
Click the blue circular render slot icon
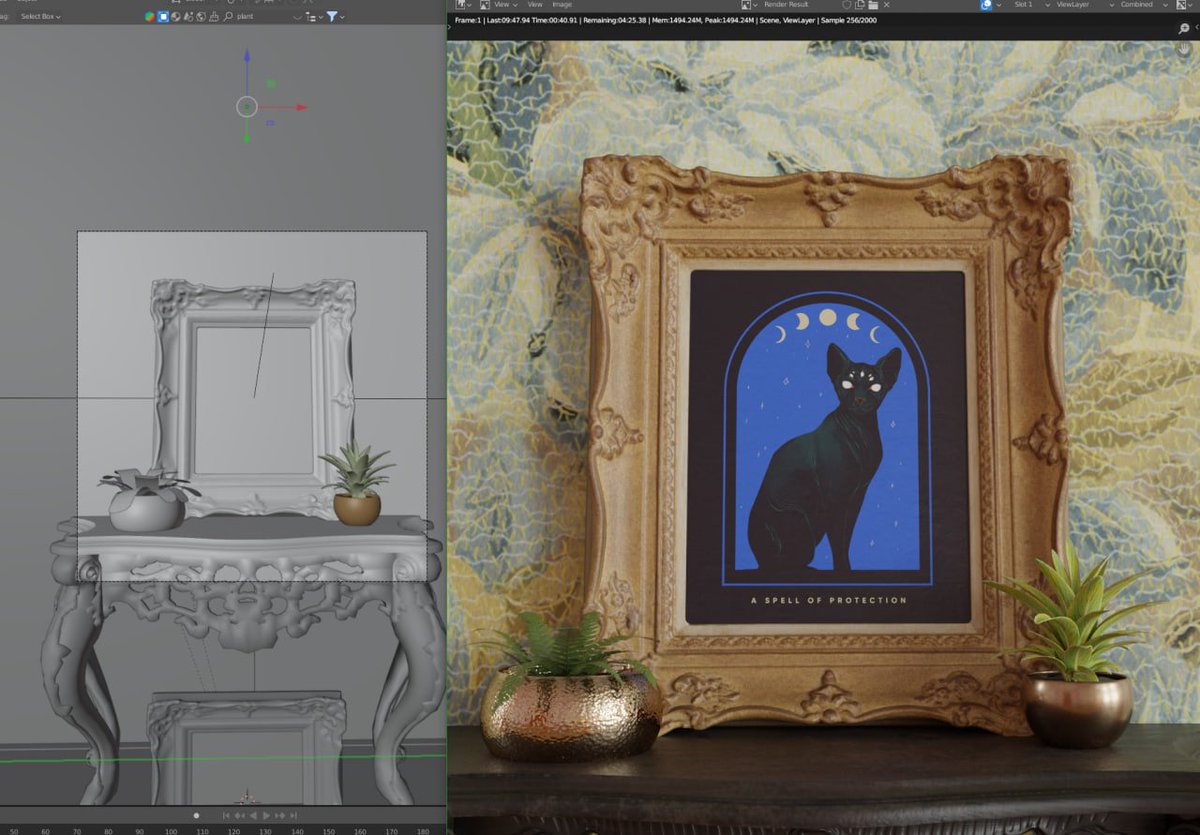click(986, 5)
